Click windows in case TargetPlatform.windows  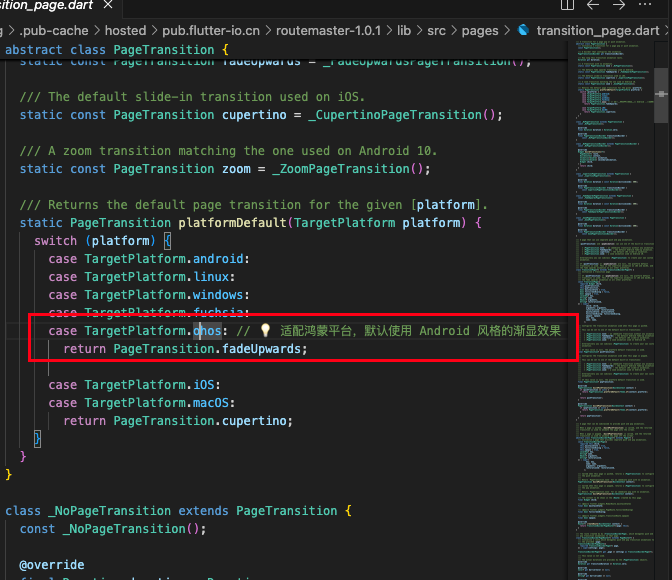(x=218, y=295)
